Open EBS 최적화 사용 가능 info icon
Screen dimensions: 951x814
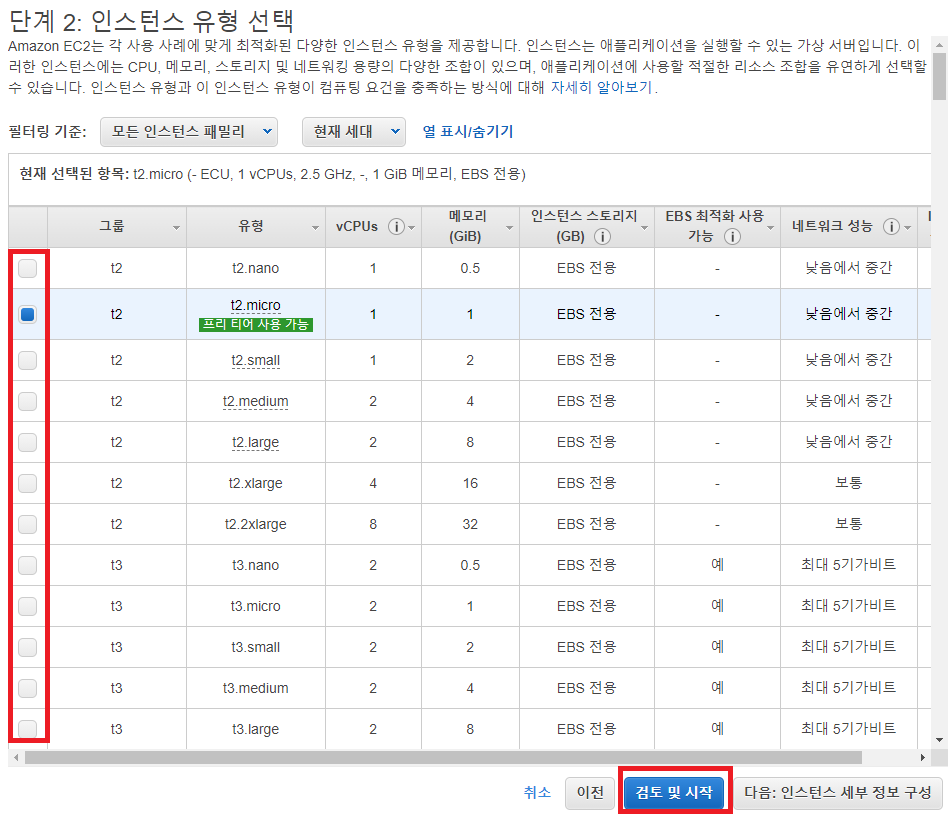(732, 237)
